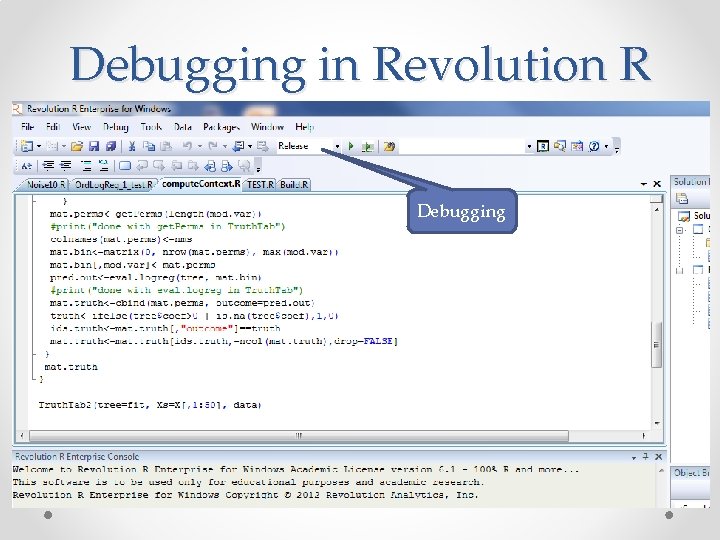720x540 pixels.
Task: Switch to the Noise10.R tab
Action: tap(46, 185)
